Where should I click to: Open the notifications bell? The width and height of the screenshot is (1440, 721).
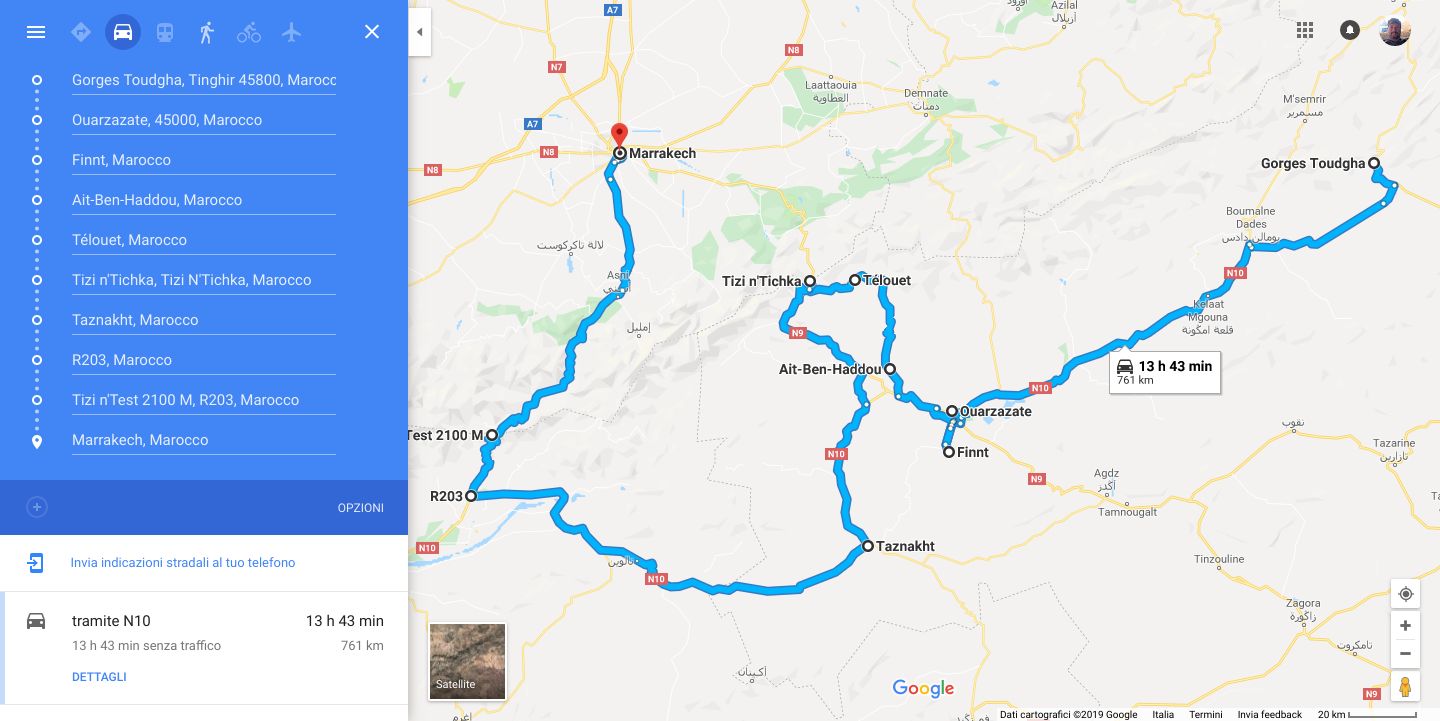point(1349,30)
